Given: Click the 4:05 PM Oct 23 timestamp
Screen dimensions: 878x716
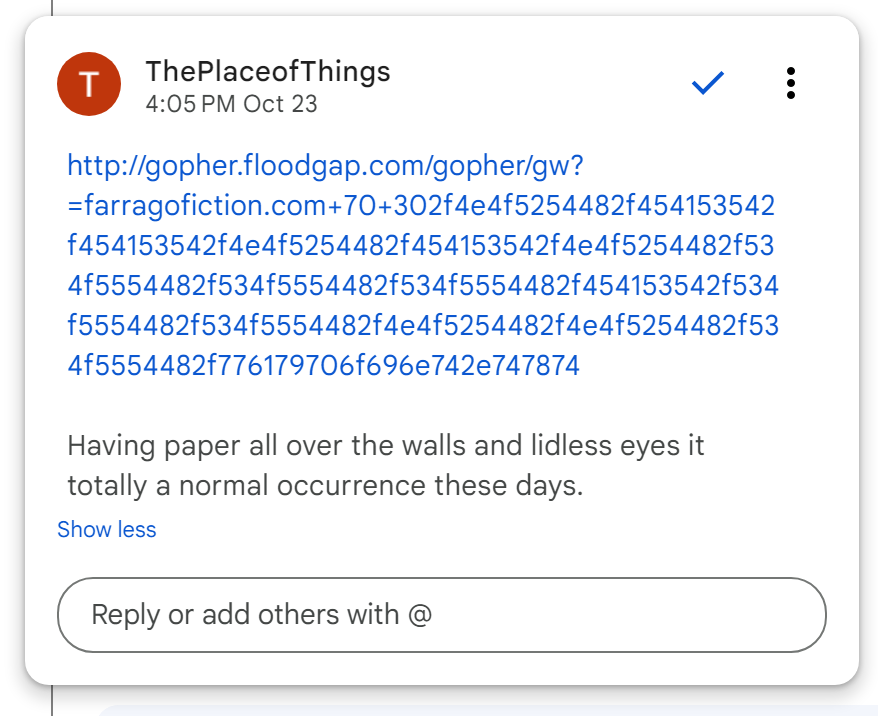Looking at the screenshot, I should pyautogui.click(x=231, y=104).
